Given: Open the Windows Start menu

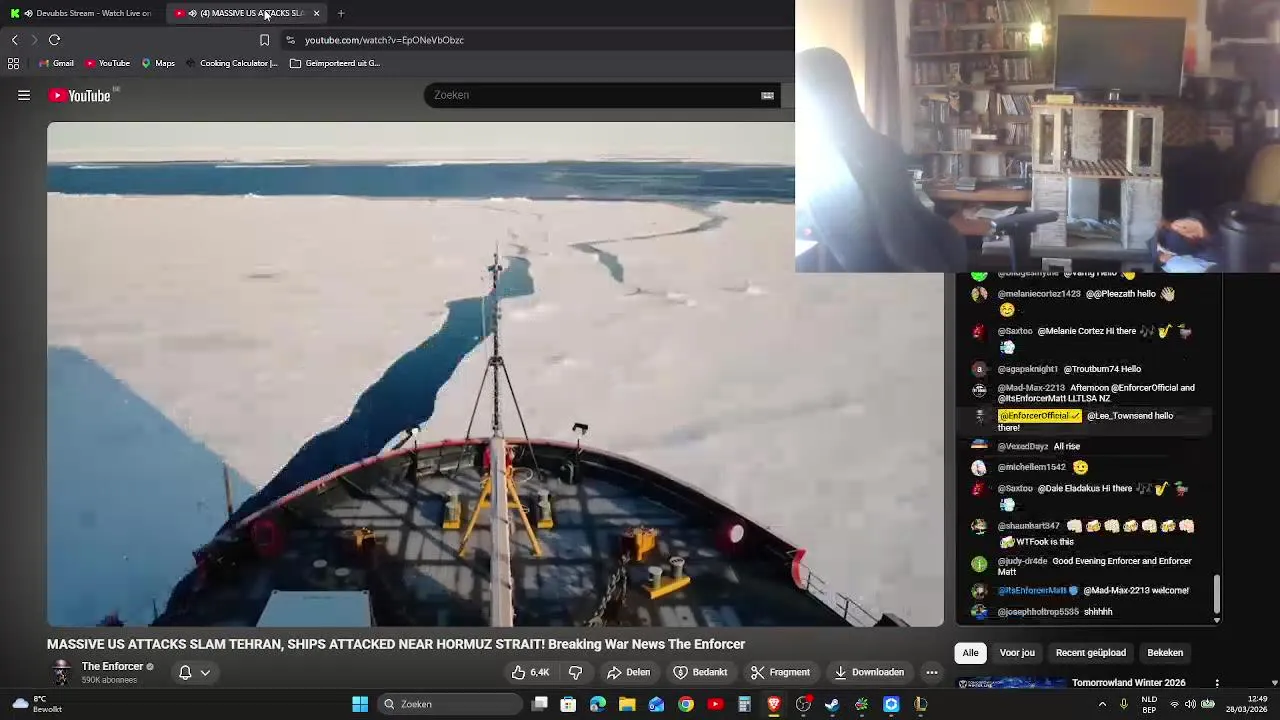Looking at the screenshot, I should pos(360,704).
